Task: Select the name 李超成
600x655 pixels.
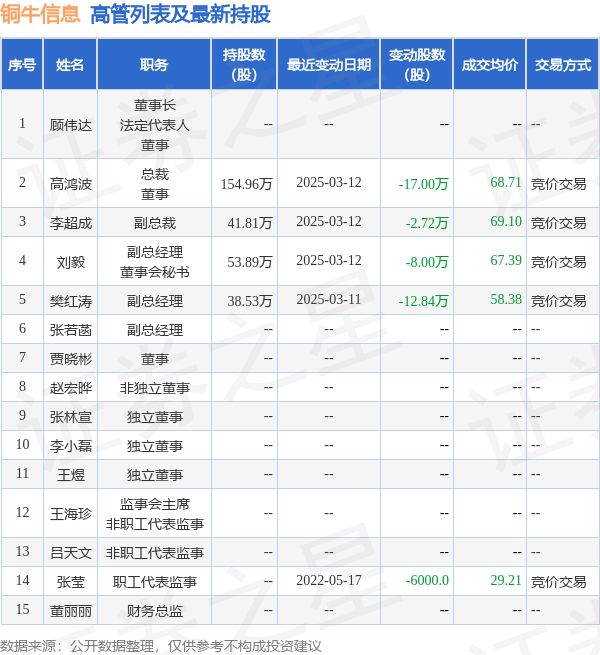Action: (x=71, y=223)
